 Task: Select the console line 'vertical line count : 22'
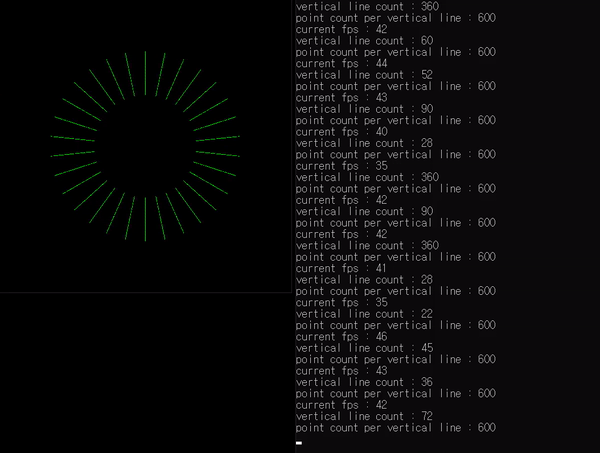(364, 314)
